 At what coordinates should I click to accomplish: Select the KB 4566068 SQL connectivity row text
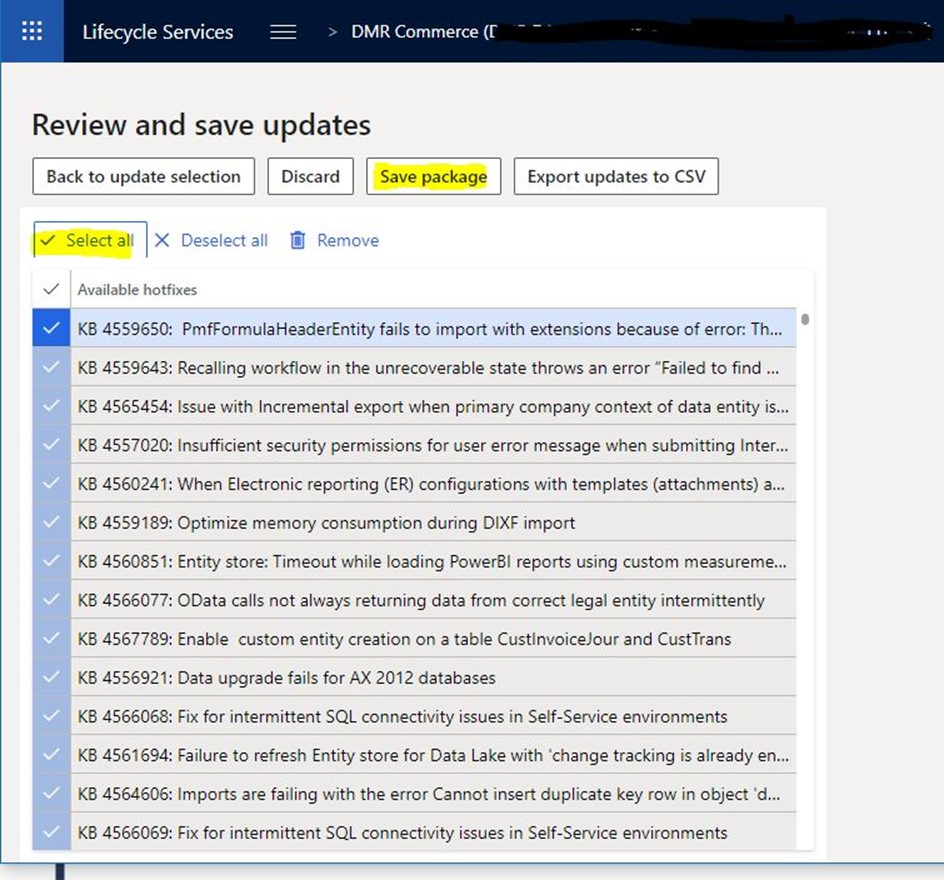402,716
